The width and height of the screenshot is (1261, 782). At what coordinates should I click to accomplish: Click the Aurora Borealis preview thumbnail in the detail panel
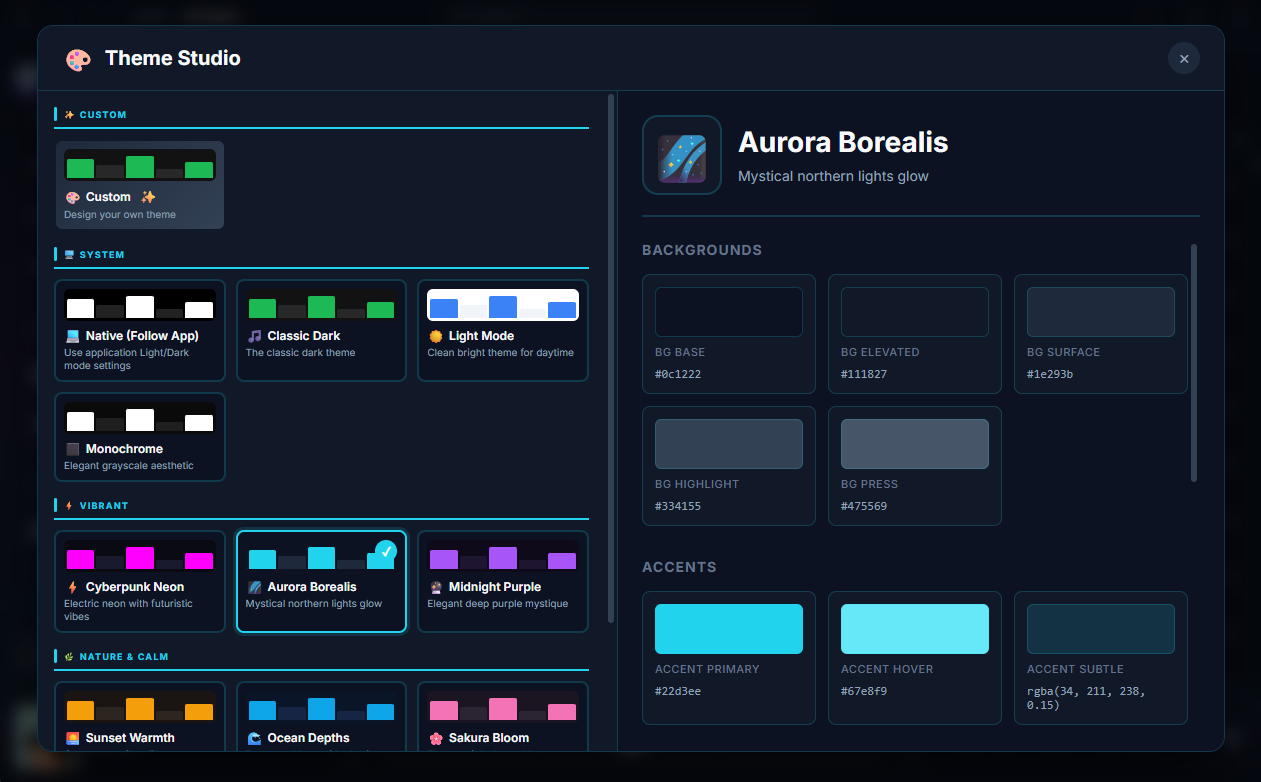click(x=681, y=155)
